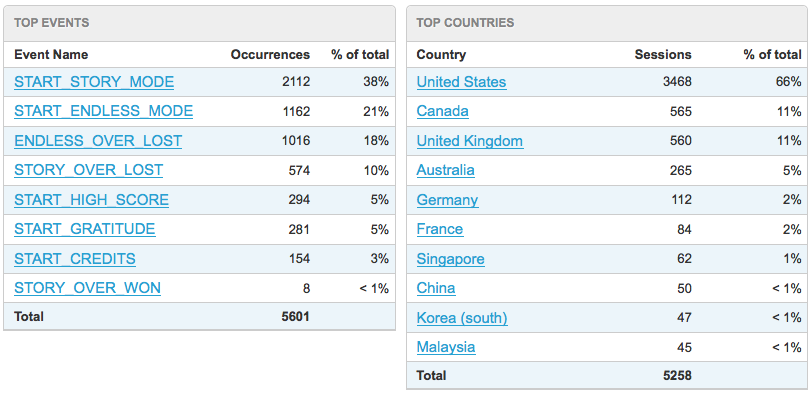Click the 1016 occurrences value
This screenshot has height=395, width=812.
tap(296, 141)
